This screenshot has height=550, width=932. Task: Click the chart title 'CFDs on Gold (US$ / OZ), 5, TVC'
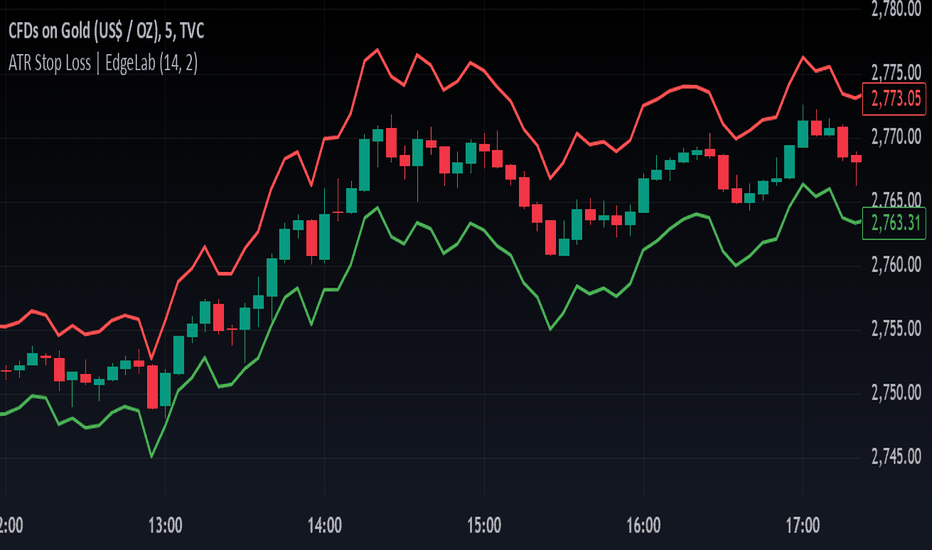point(106,31)
